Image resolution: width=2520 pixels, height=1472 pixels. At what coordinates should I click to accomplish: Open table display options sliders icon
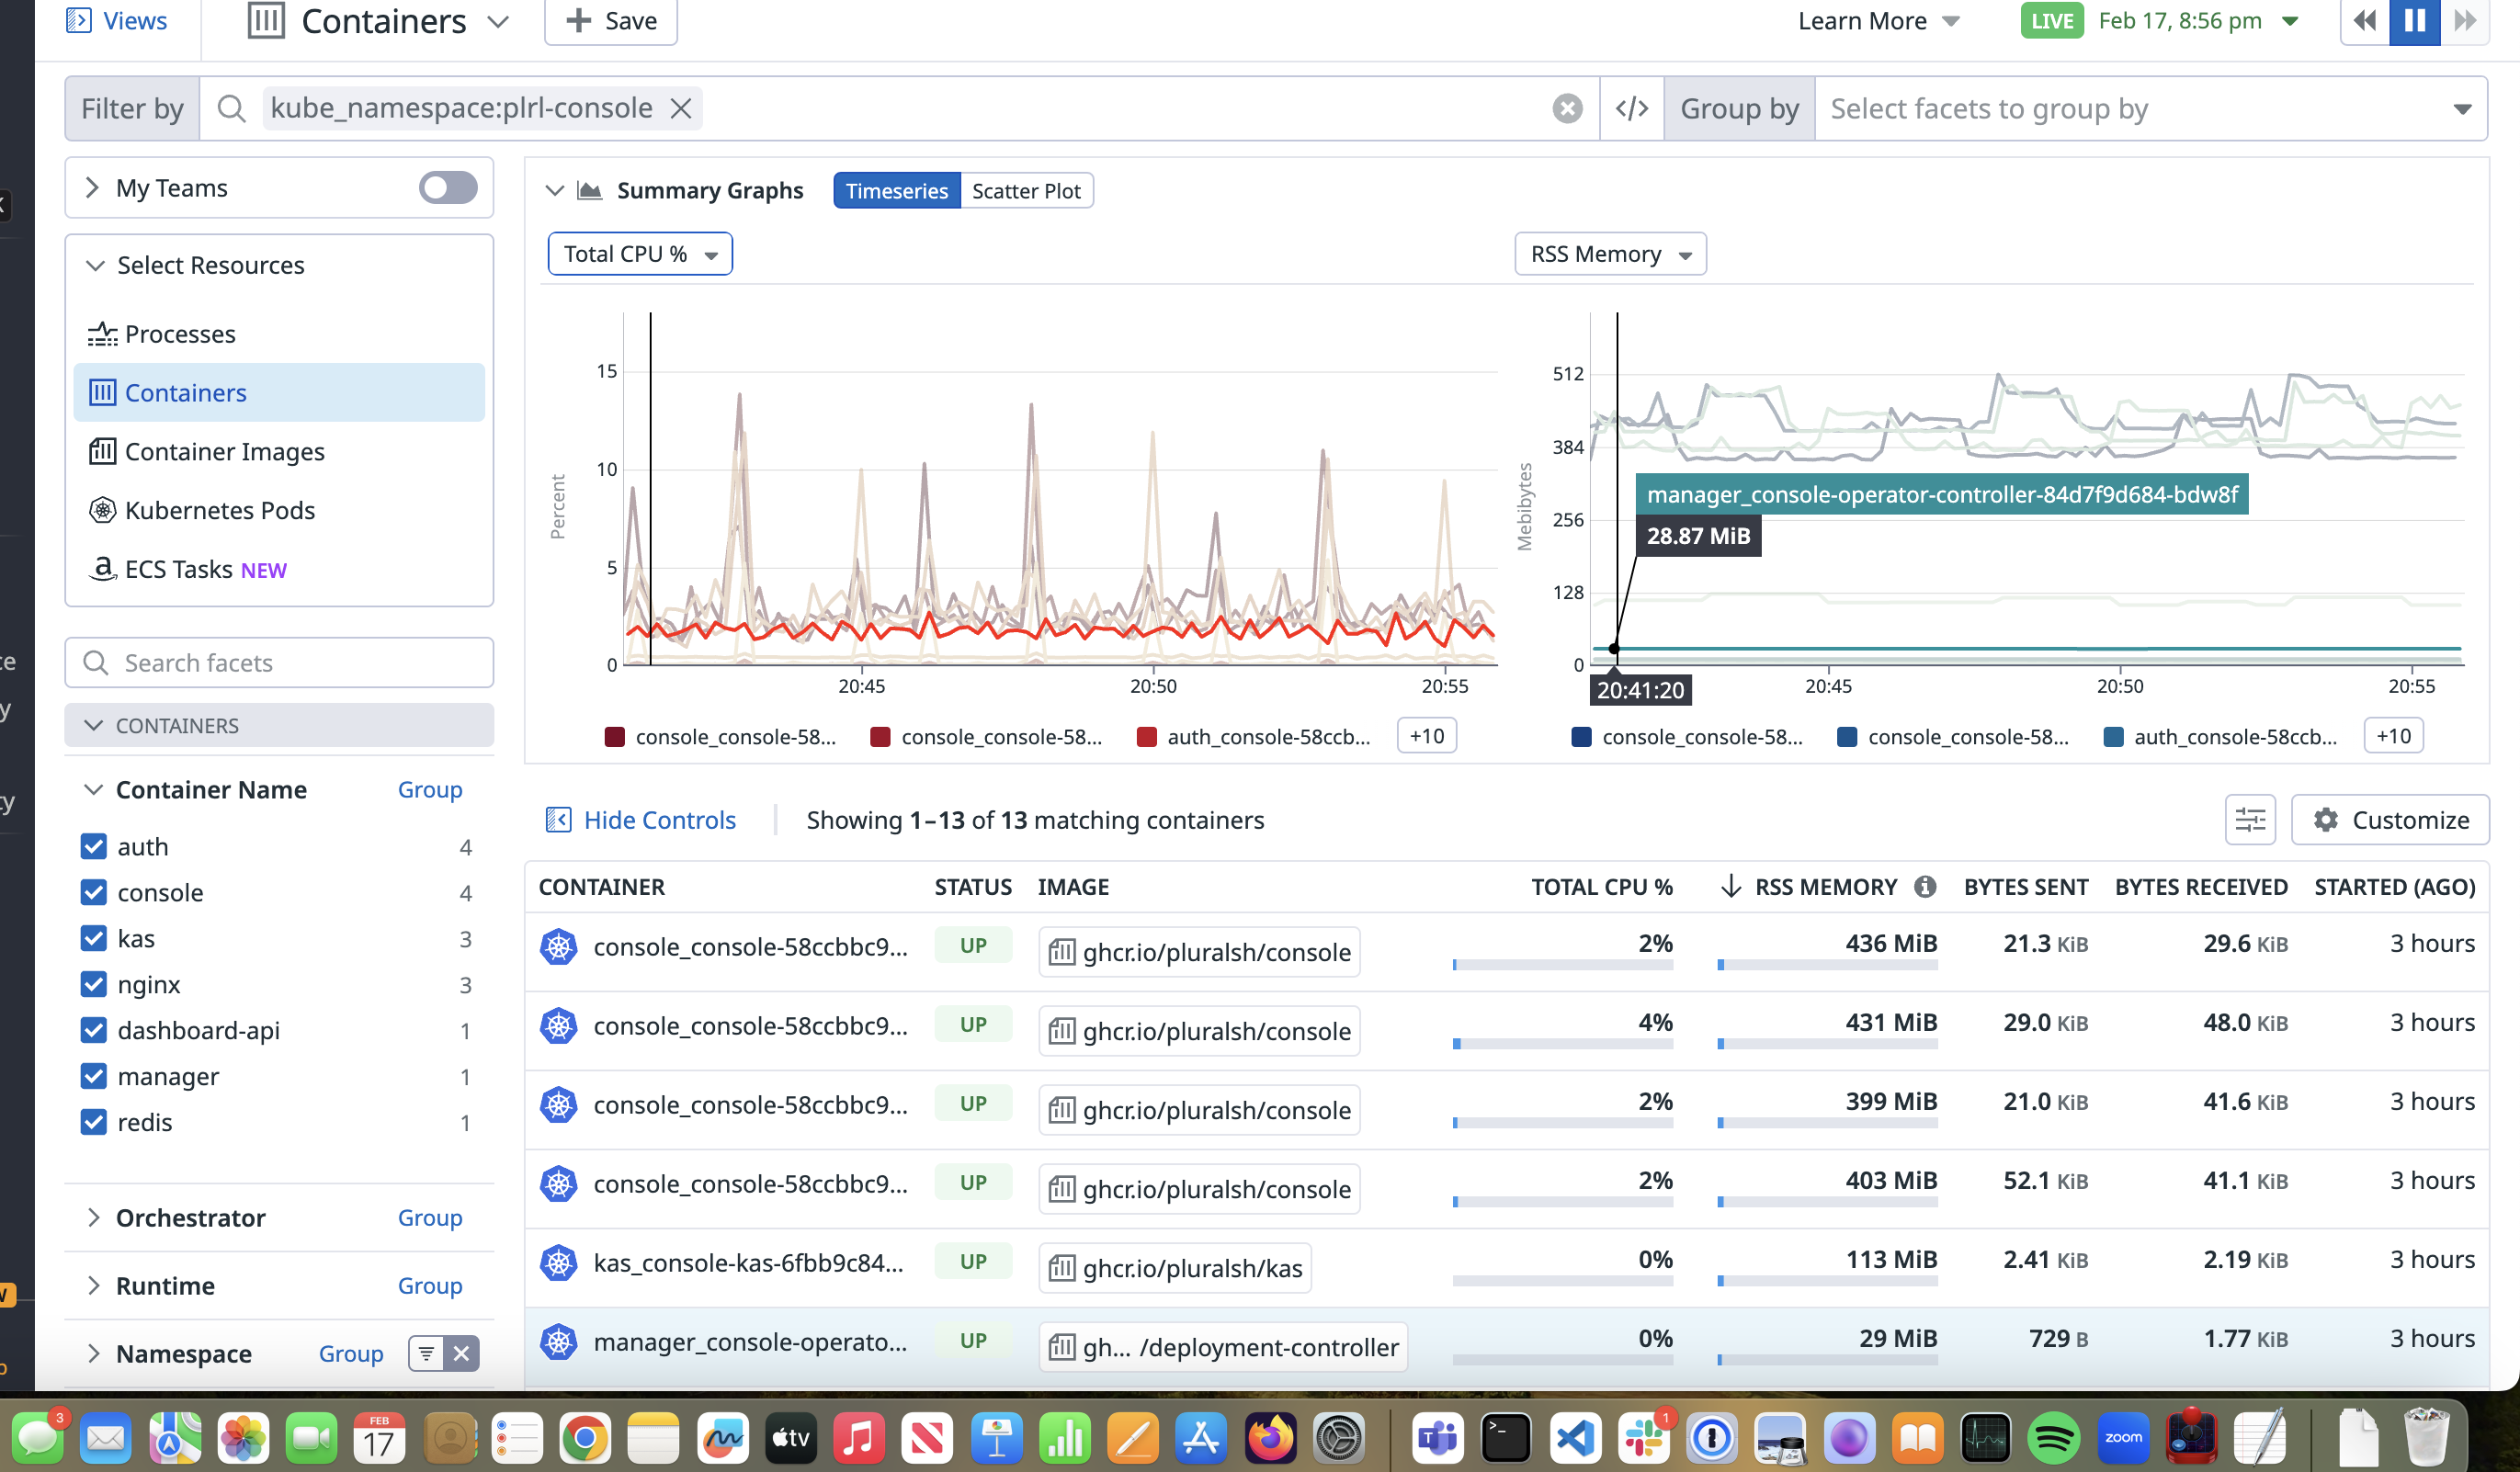pyautogui.click(x=2250, y=820)
